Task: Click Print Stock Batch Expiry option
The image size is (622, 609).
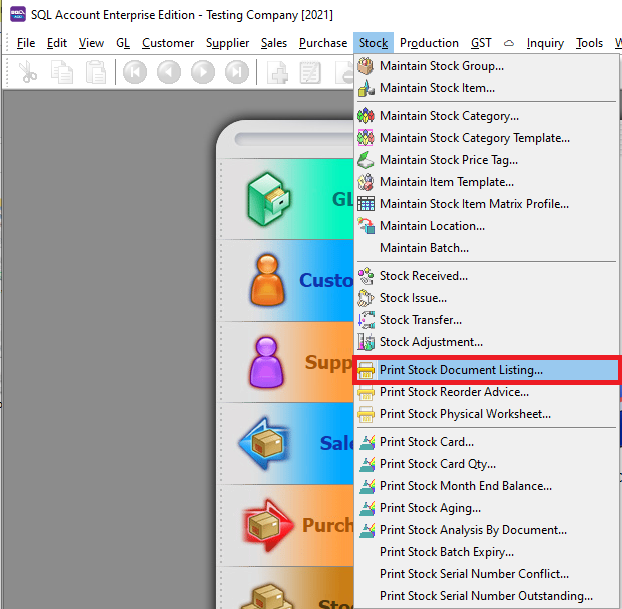Action: click(x=446, y=552)
